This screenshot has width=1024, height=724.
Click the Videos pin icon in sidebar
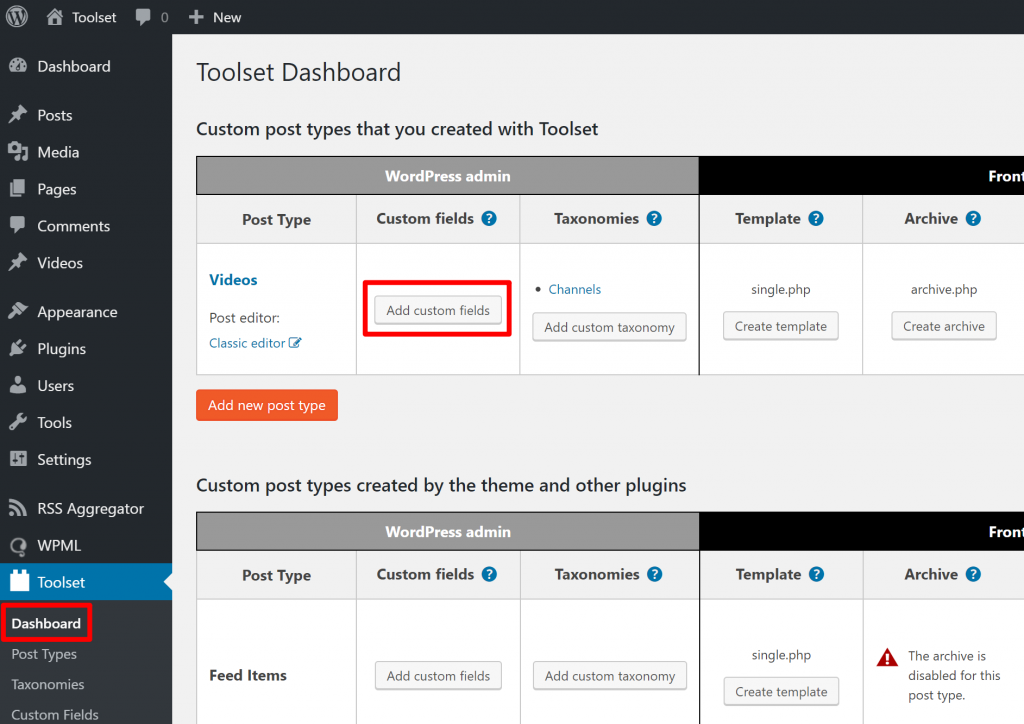click(18, 262)
